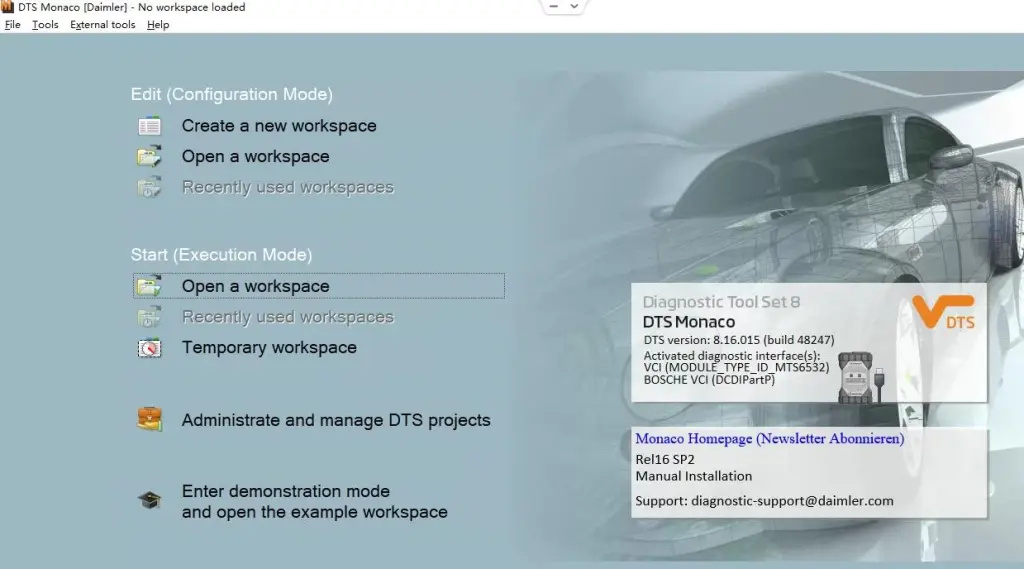Image resolution: width=1024 pixels, height=569 pixels.
Task: Click Open a workspace under Edit mode
Action: pyautogui.click(x=255, y=157)
